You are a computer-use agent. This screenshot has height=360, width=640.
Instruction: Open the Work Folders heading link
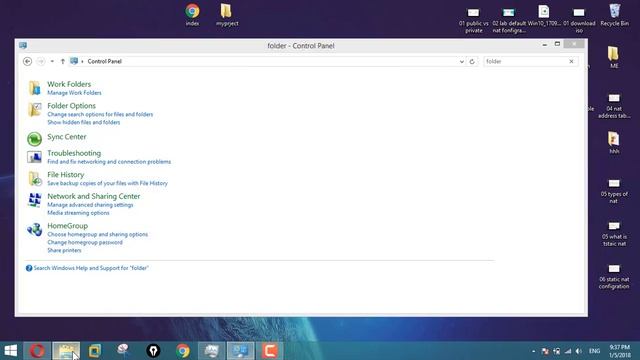[69, 84]
